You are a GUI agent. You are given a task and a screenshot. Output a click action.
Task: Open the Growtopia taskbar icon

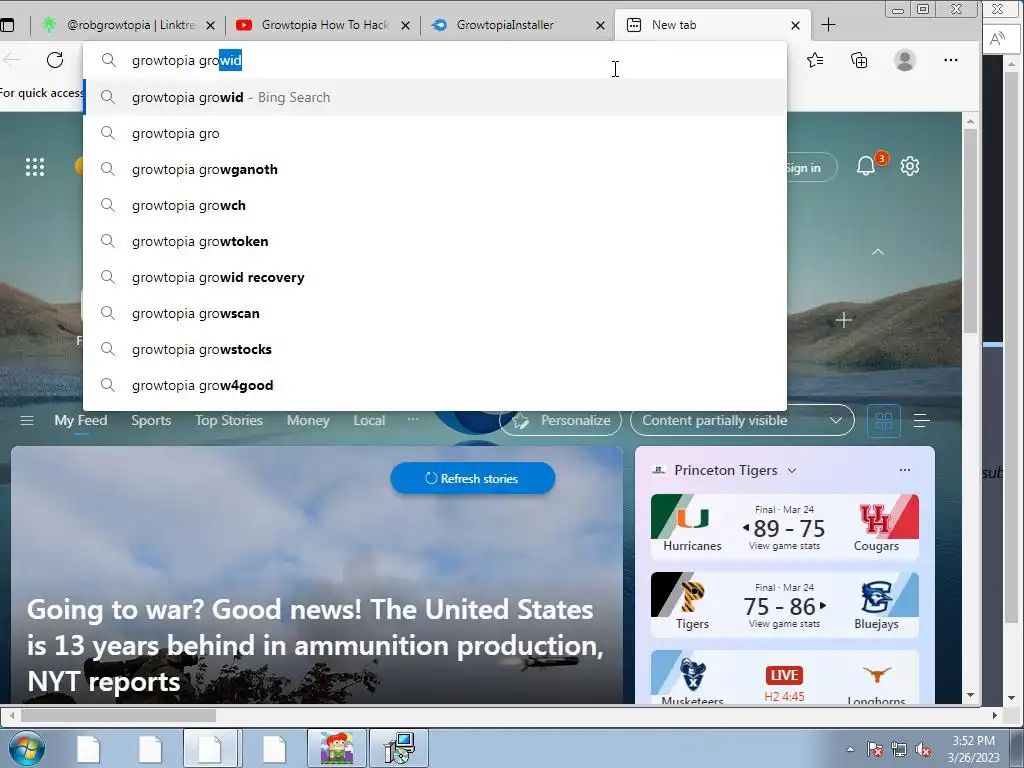click(x=336, y=748)
